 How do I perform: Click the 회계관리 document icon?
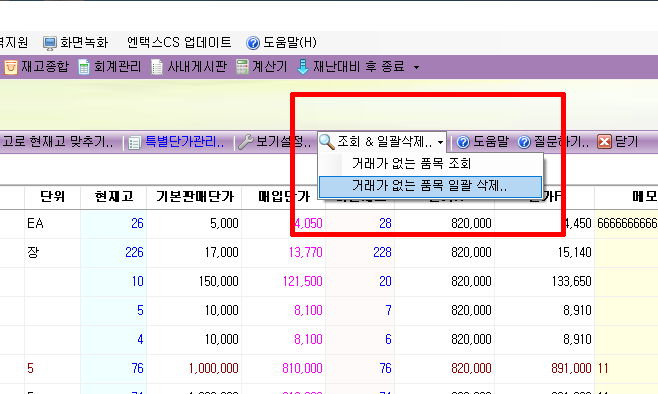[84, 67]
